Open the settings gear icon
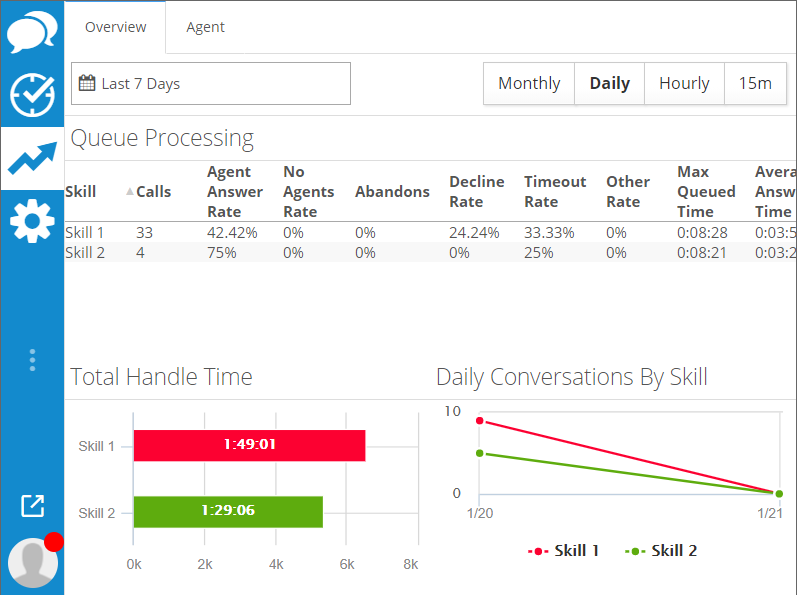 (x=32, y=220)
